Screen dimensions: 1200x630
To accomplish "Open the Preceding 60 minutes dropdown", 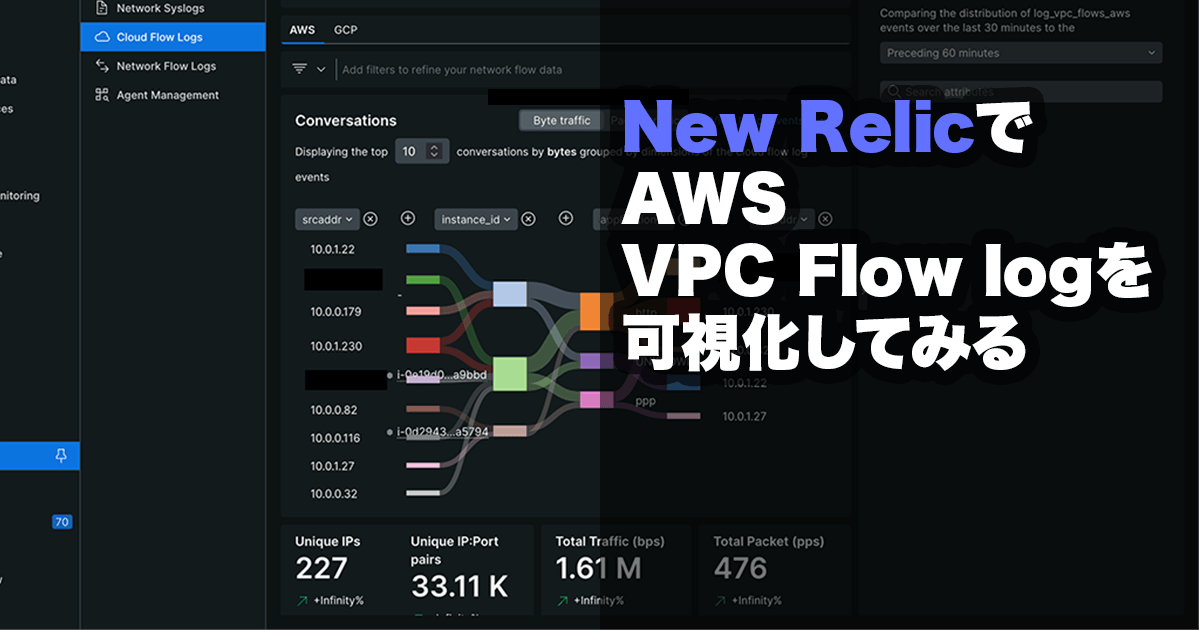I will tap(1021, 53).
